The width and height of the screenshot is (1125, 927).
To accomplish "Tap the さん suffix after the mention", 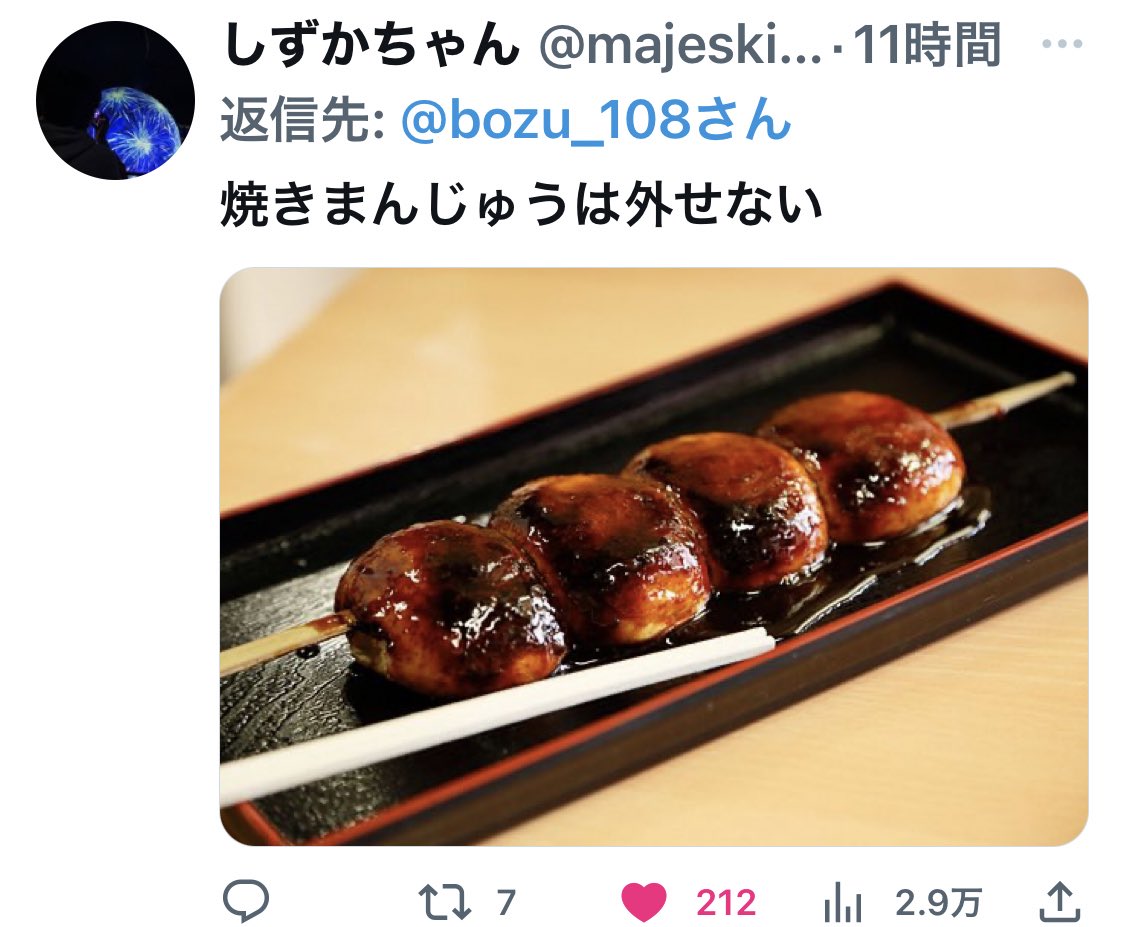I will pyautogui.click(x=742, y=119).
